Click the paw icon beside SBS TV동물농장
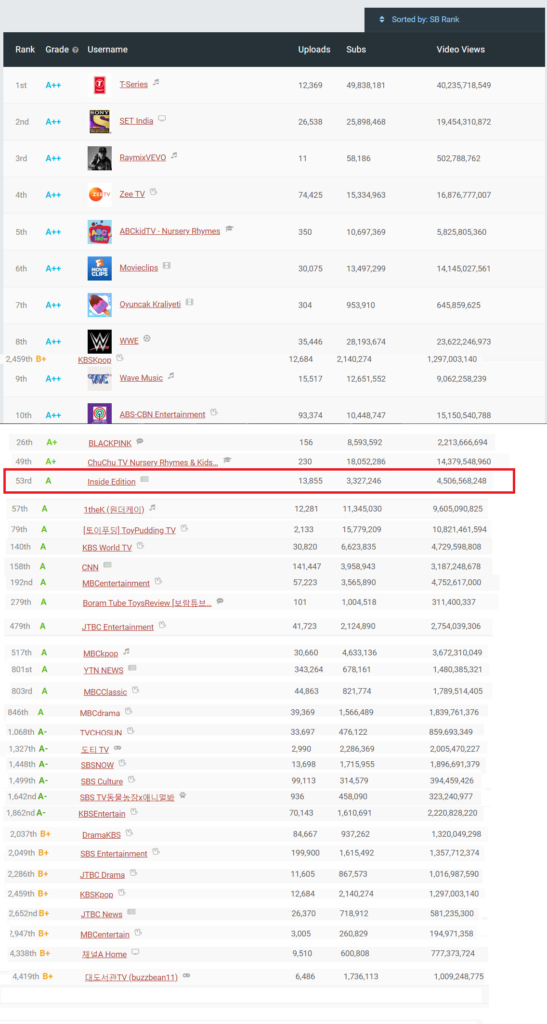 tap(183, 795)
